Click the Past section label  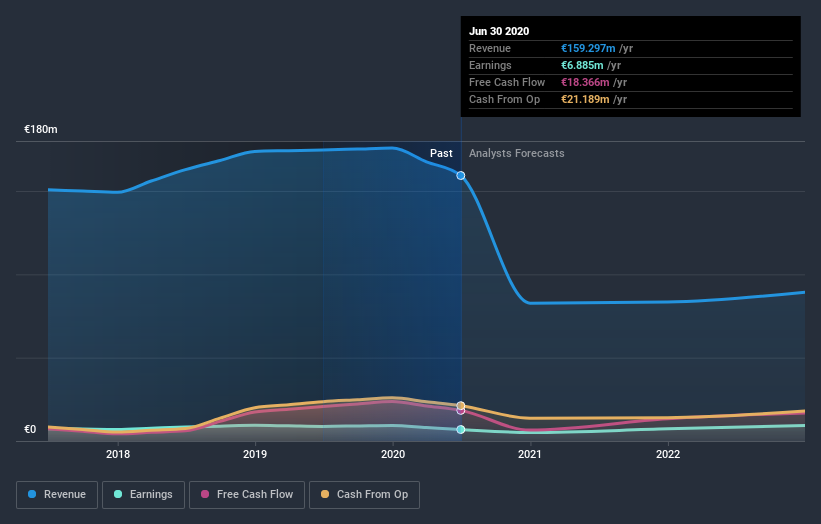[x=441, y=153]
